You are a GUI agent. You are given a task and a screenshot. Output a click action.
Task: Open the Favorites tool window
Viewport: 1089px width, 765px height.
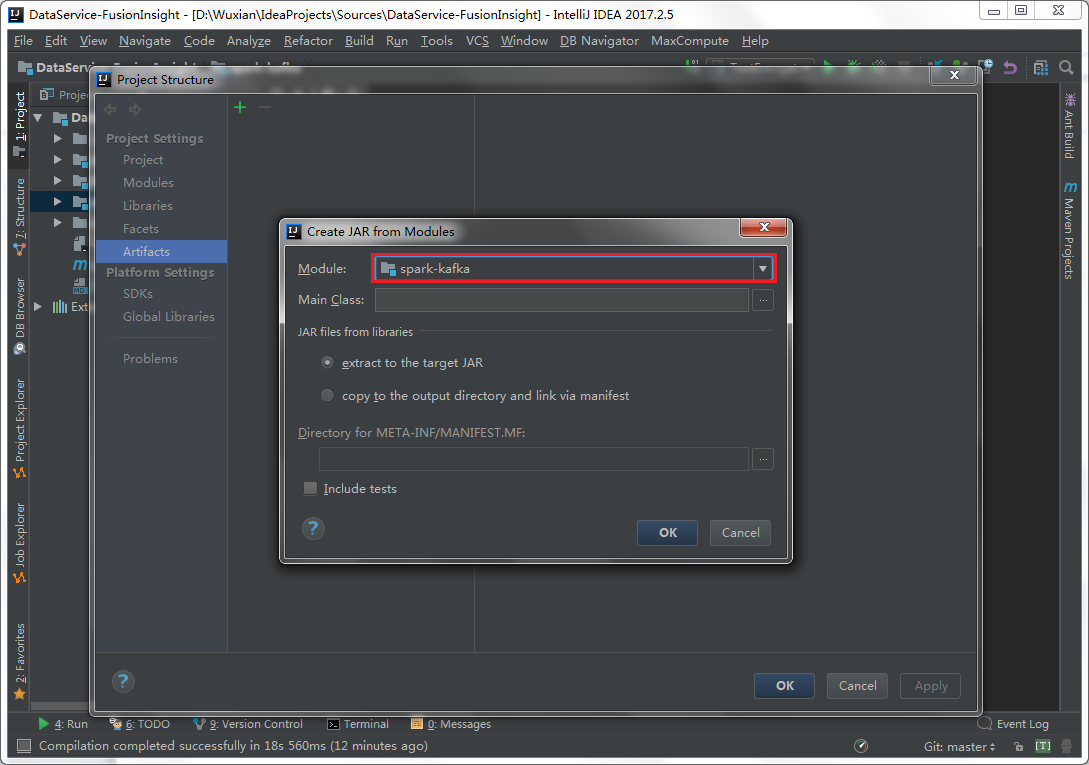click(x=19, y=661)
